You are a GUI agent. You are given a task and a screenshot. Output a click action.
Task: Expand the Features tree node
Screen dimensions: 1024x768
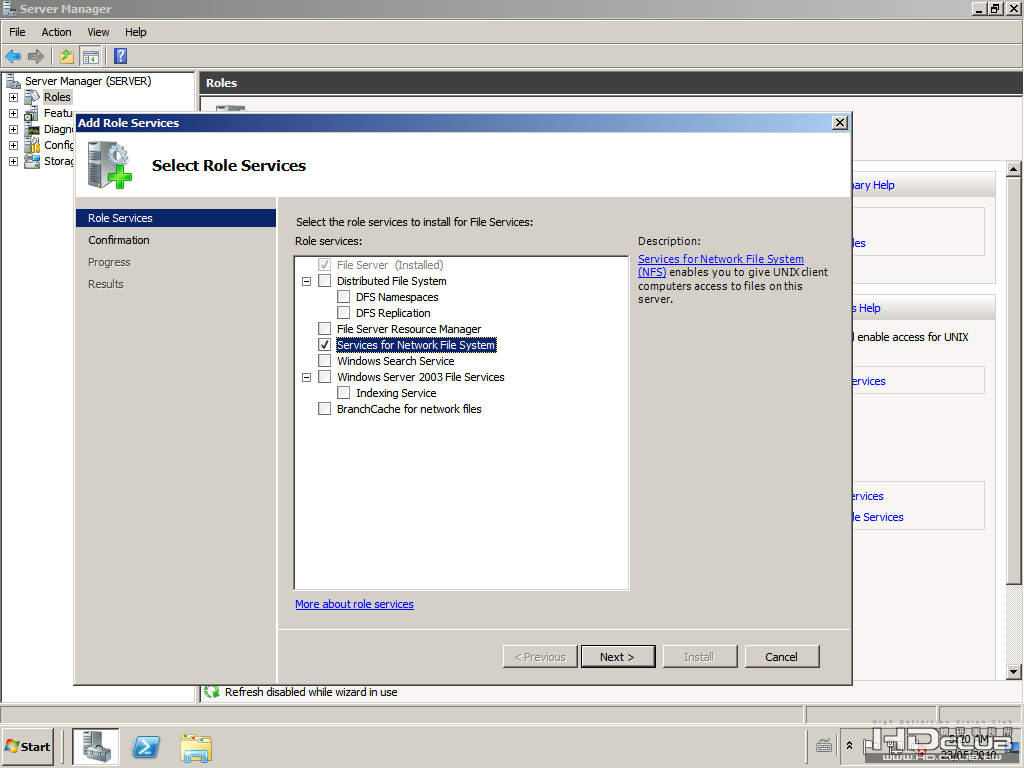[x=13, y=113]
